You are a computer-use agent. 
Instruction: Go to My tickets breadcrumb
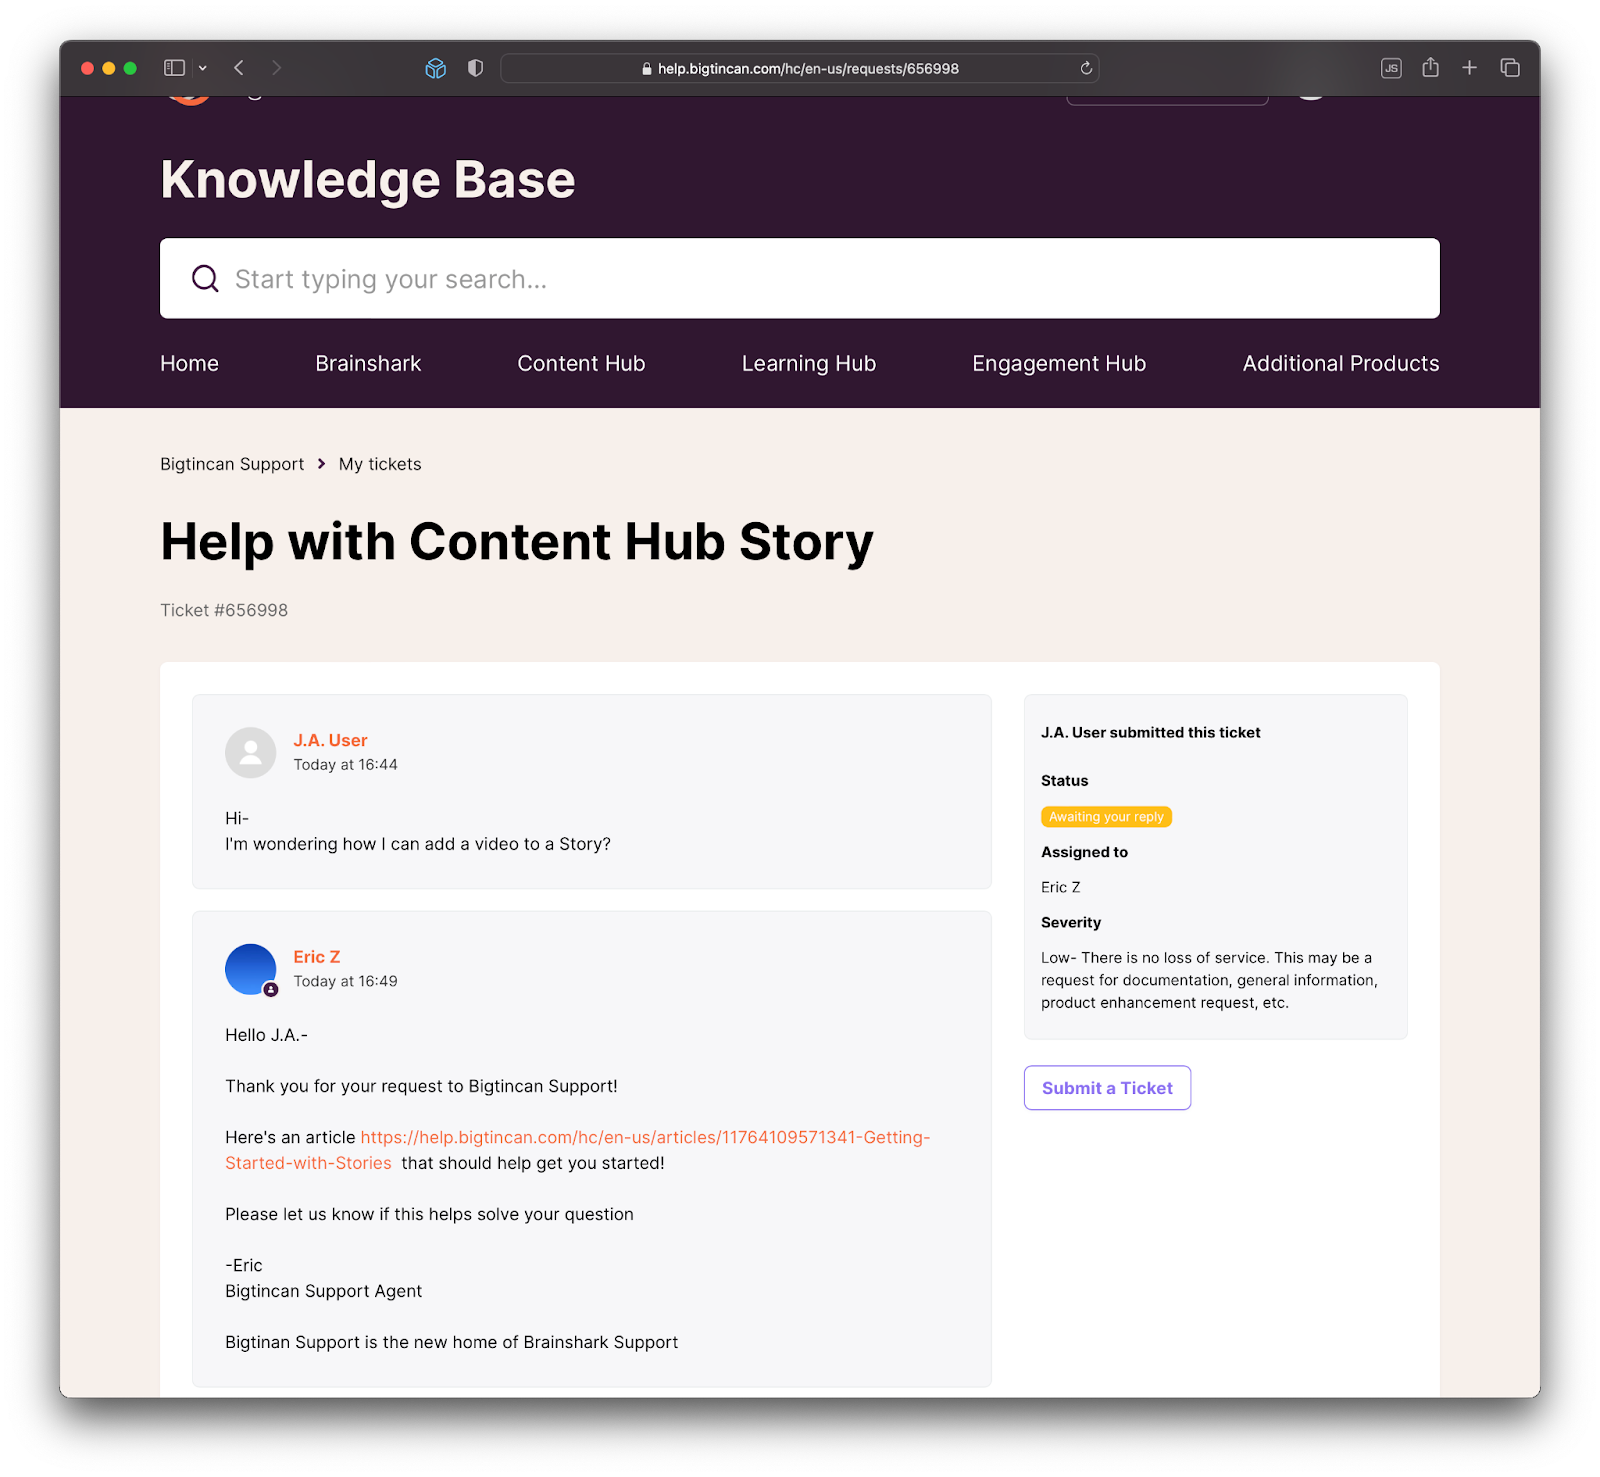click(380, 464)
